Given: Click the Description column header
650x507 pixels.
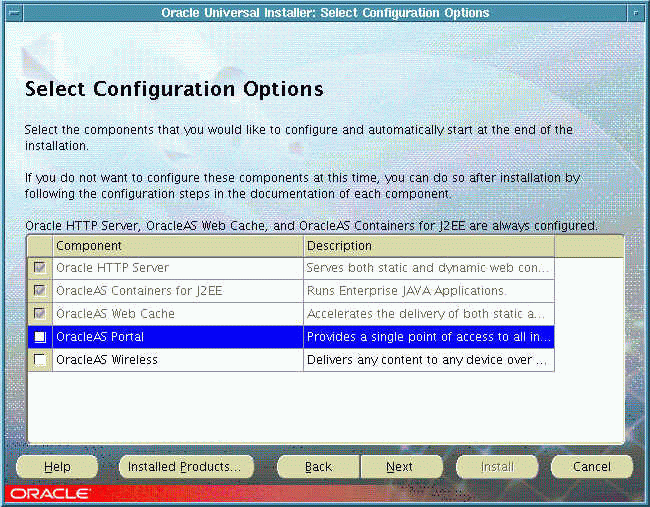Looking at the screenshot, I should click(x=429, y=246).
